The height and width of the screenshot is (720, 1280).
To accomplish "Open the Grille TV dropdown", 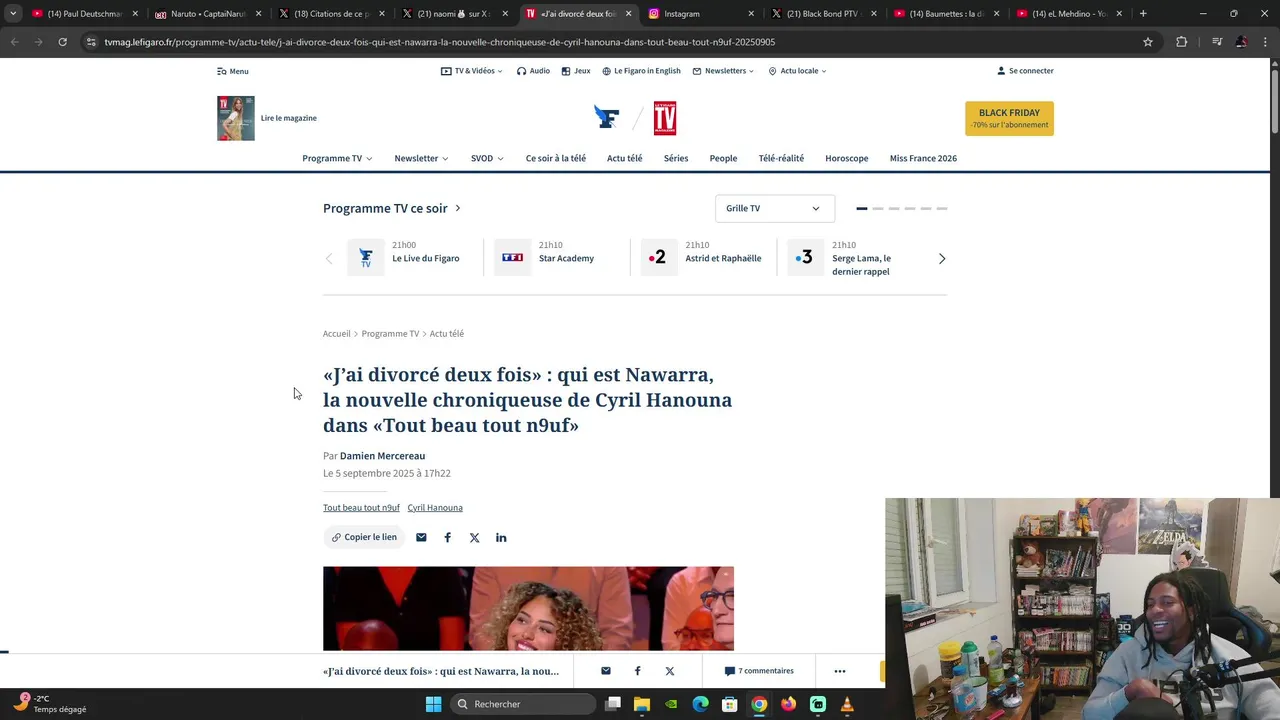I will pyautogui.click(x=774, y=208).
